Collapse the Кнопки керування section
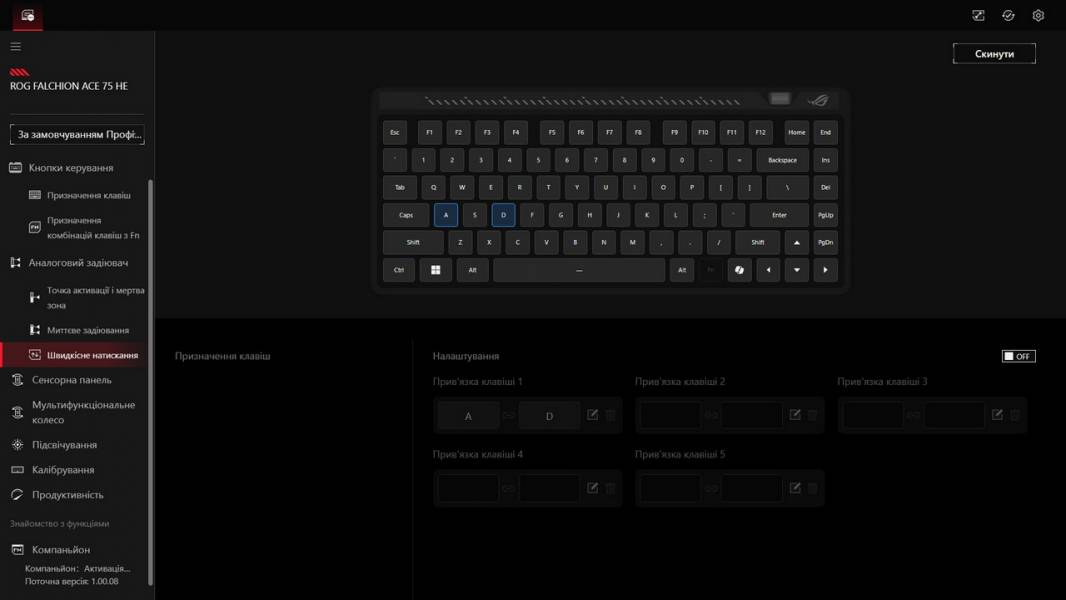This screenshot has width=1066, height=600. click(x=70, y=168)
